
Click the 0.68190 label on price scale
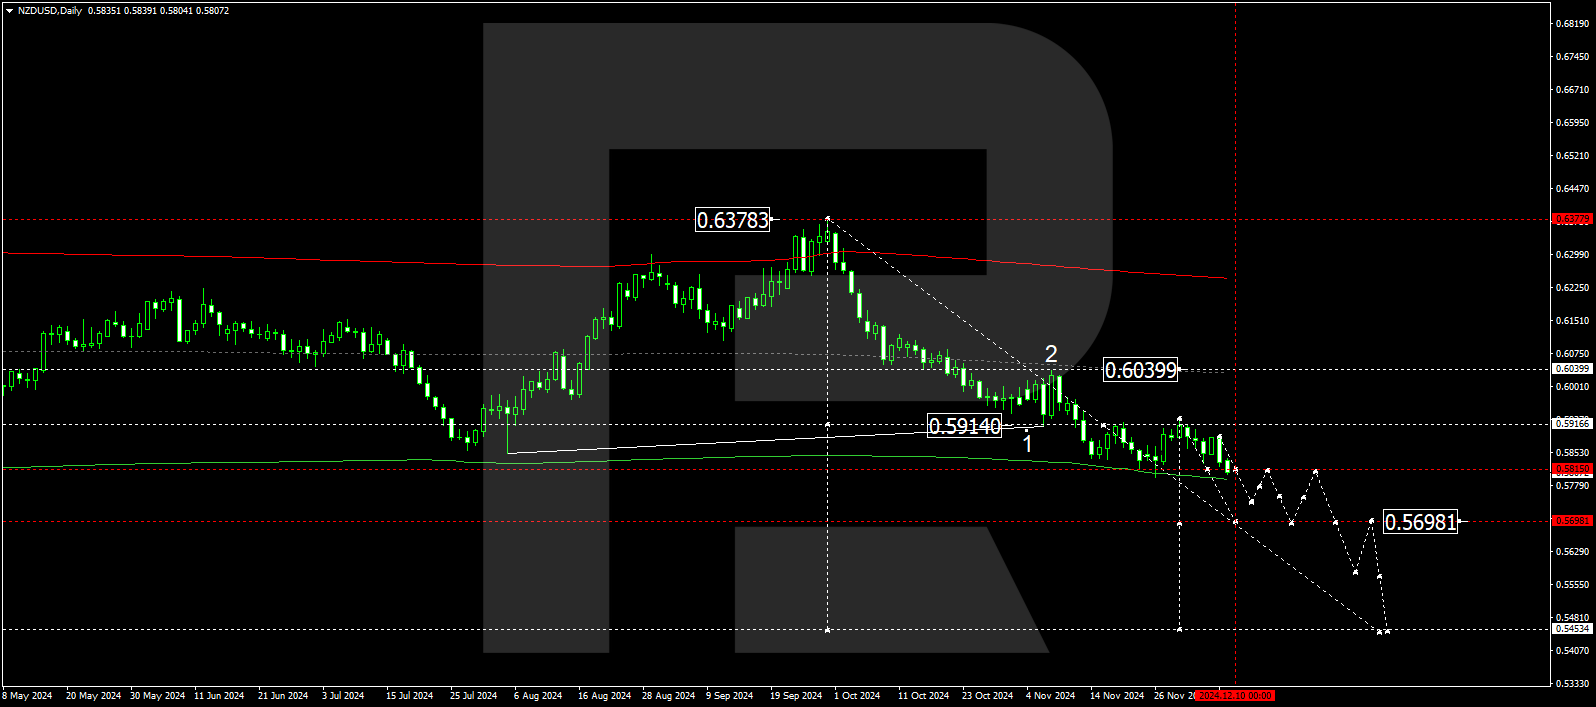[1572, 24]
